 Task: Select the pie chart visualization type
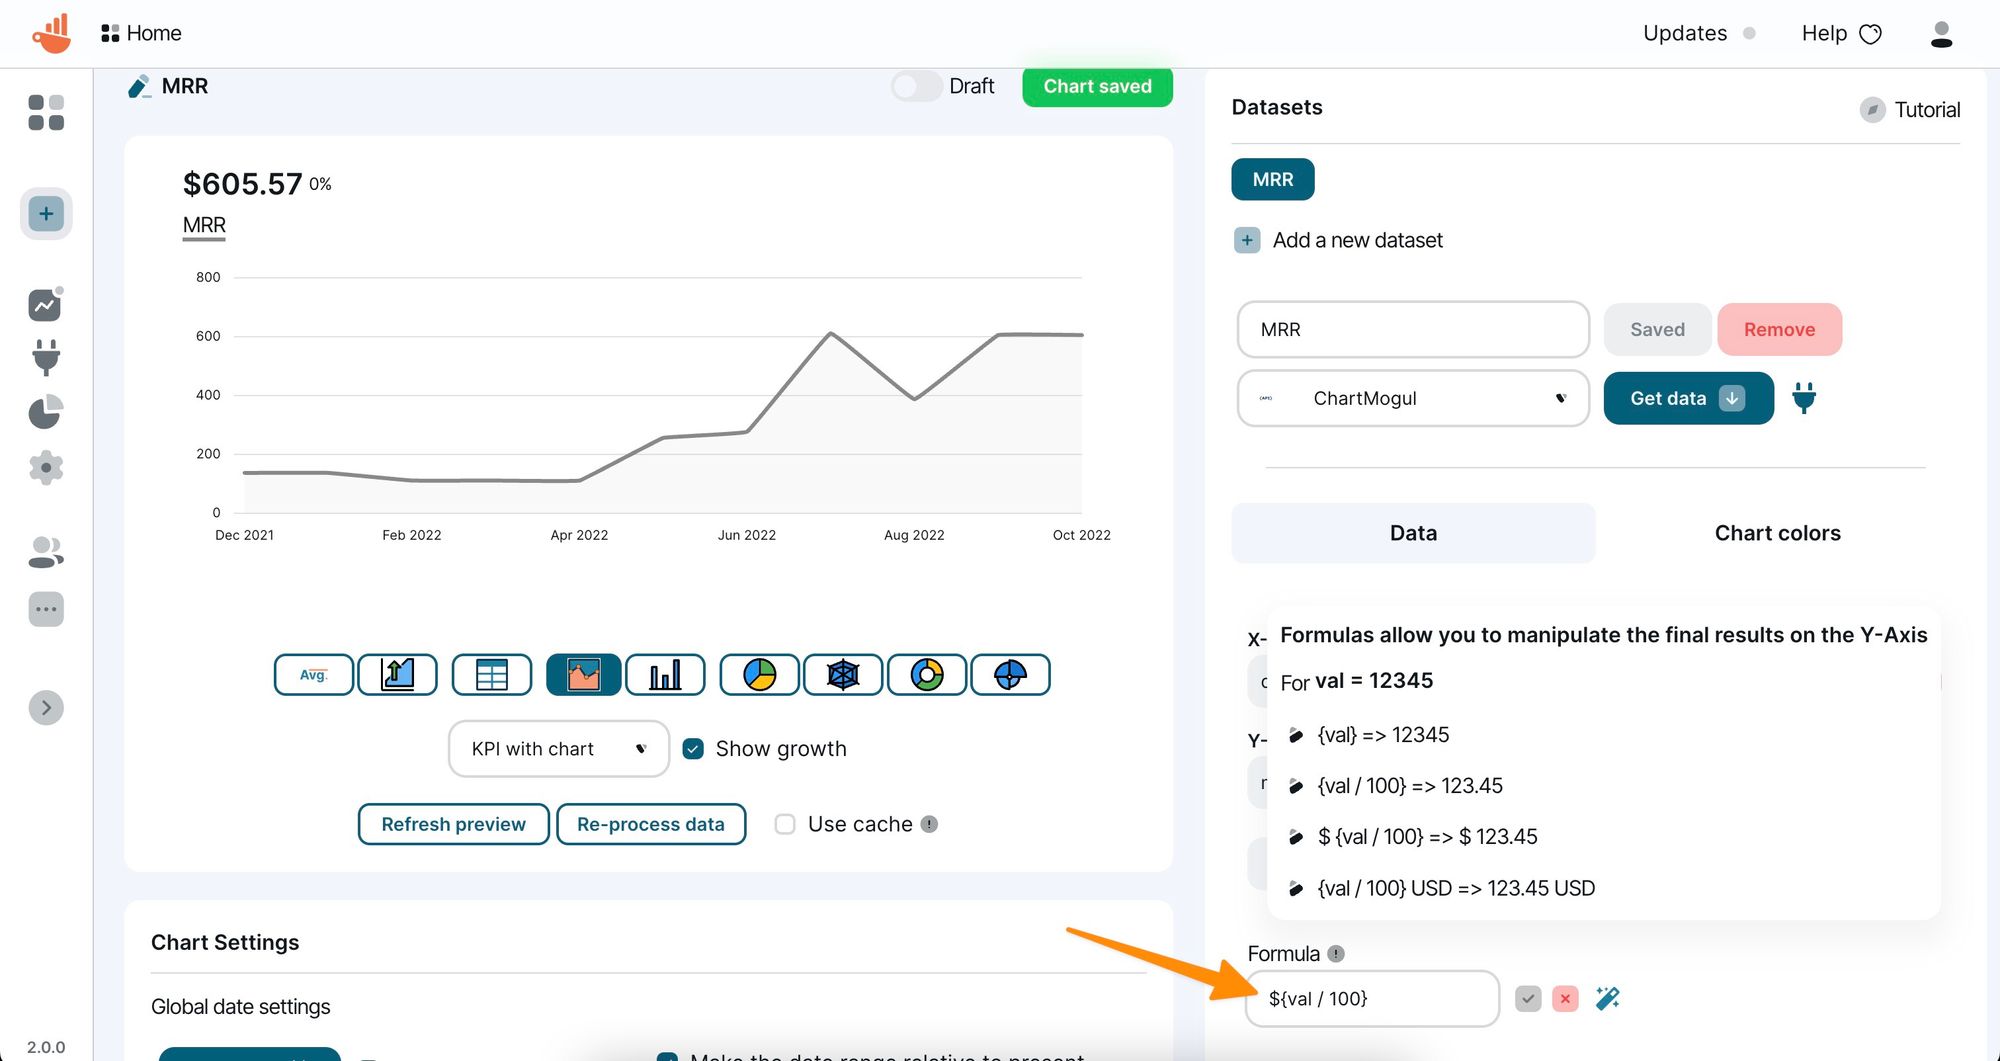(759, 674)
